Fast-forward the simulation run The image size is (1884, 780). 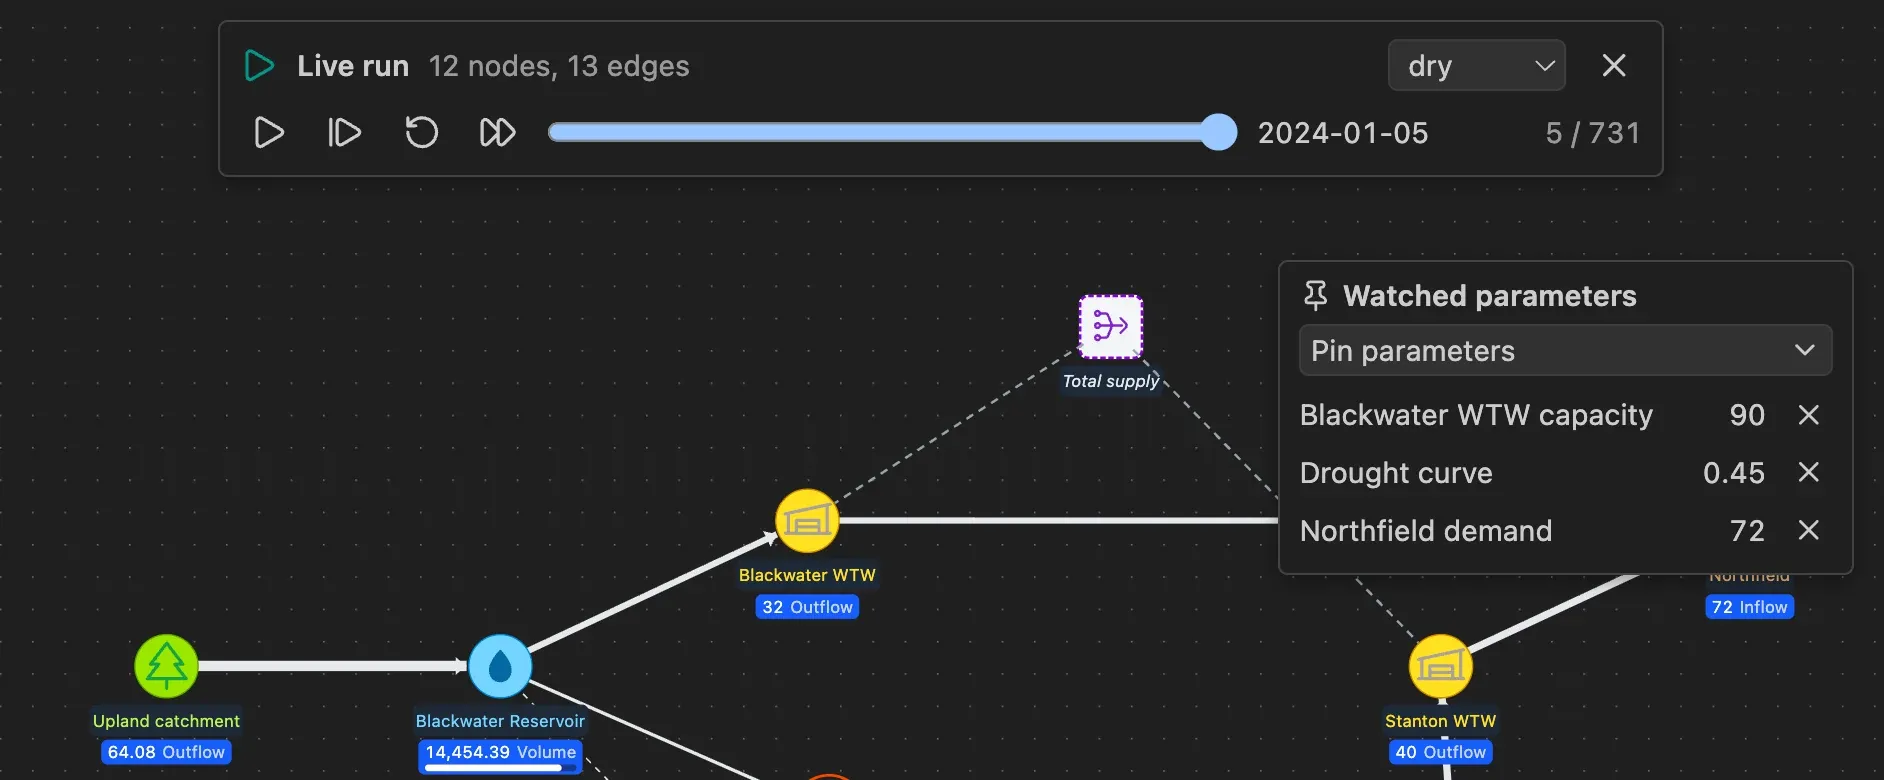coord(497,133)
